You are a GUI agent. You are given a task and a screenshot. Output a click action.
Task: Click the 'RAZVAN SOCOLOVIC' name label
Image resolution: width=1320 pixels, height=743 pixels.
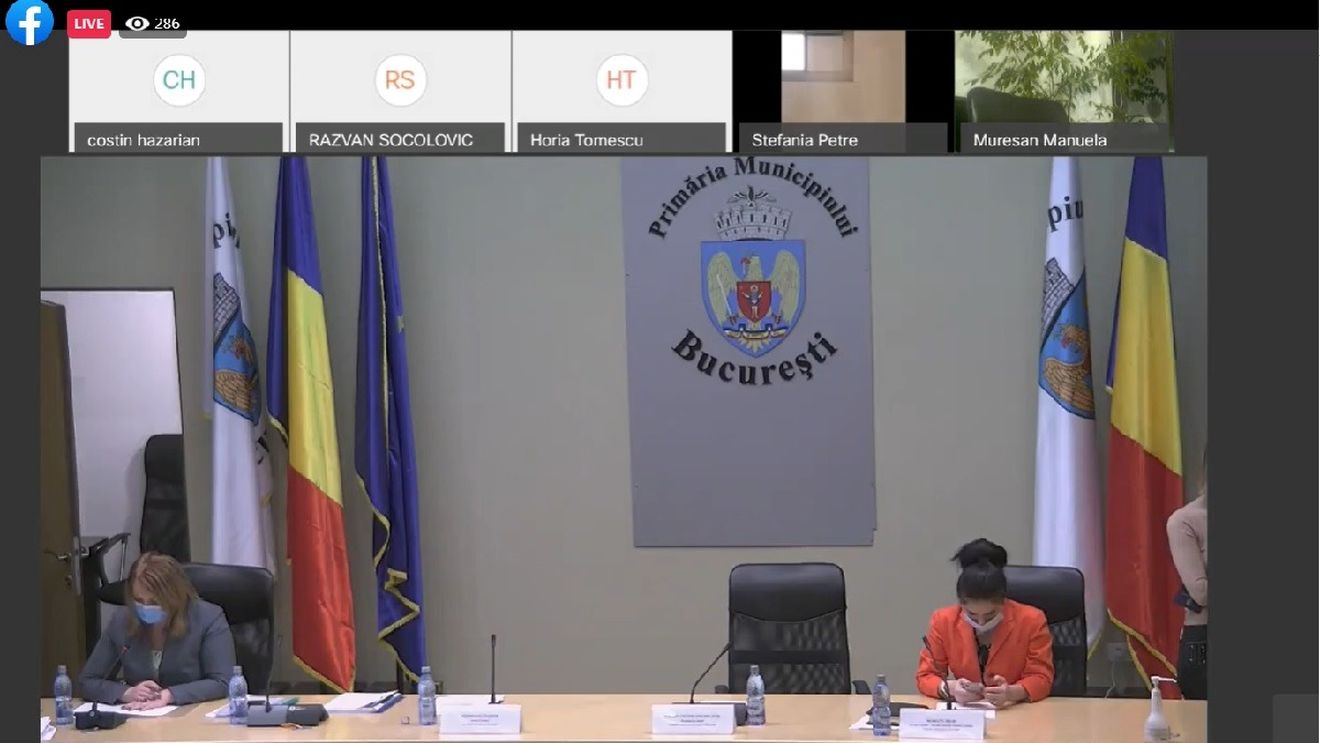click(391, 140)
